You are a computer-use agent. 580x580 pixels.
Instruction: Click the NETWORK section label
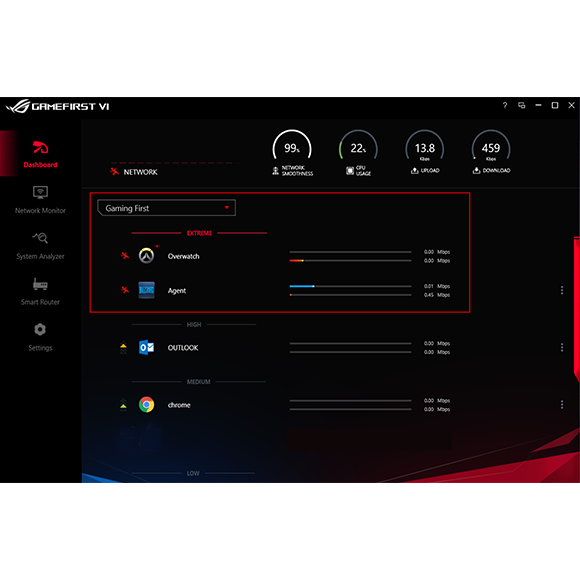[x=140, y=172]
